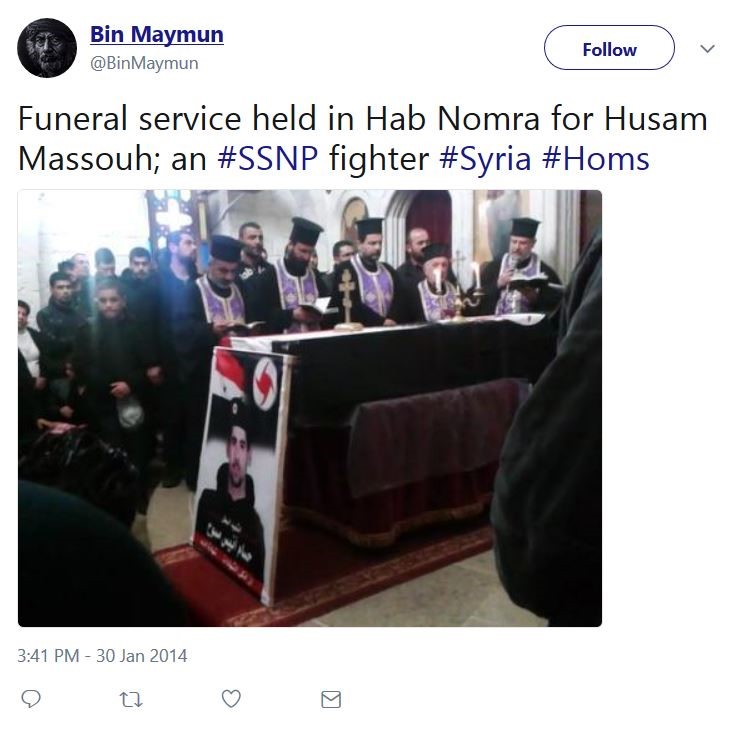Click the golden cross on the altar
The width and height of the screenshot is (751, 730).
coord(348,299)
